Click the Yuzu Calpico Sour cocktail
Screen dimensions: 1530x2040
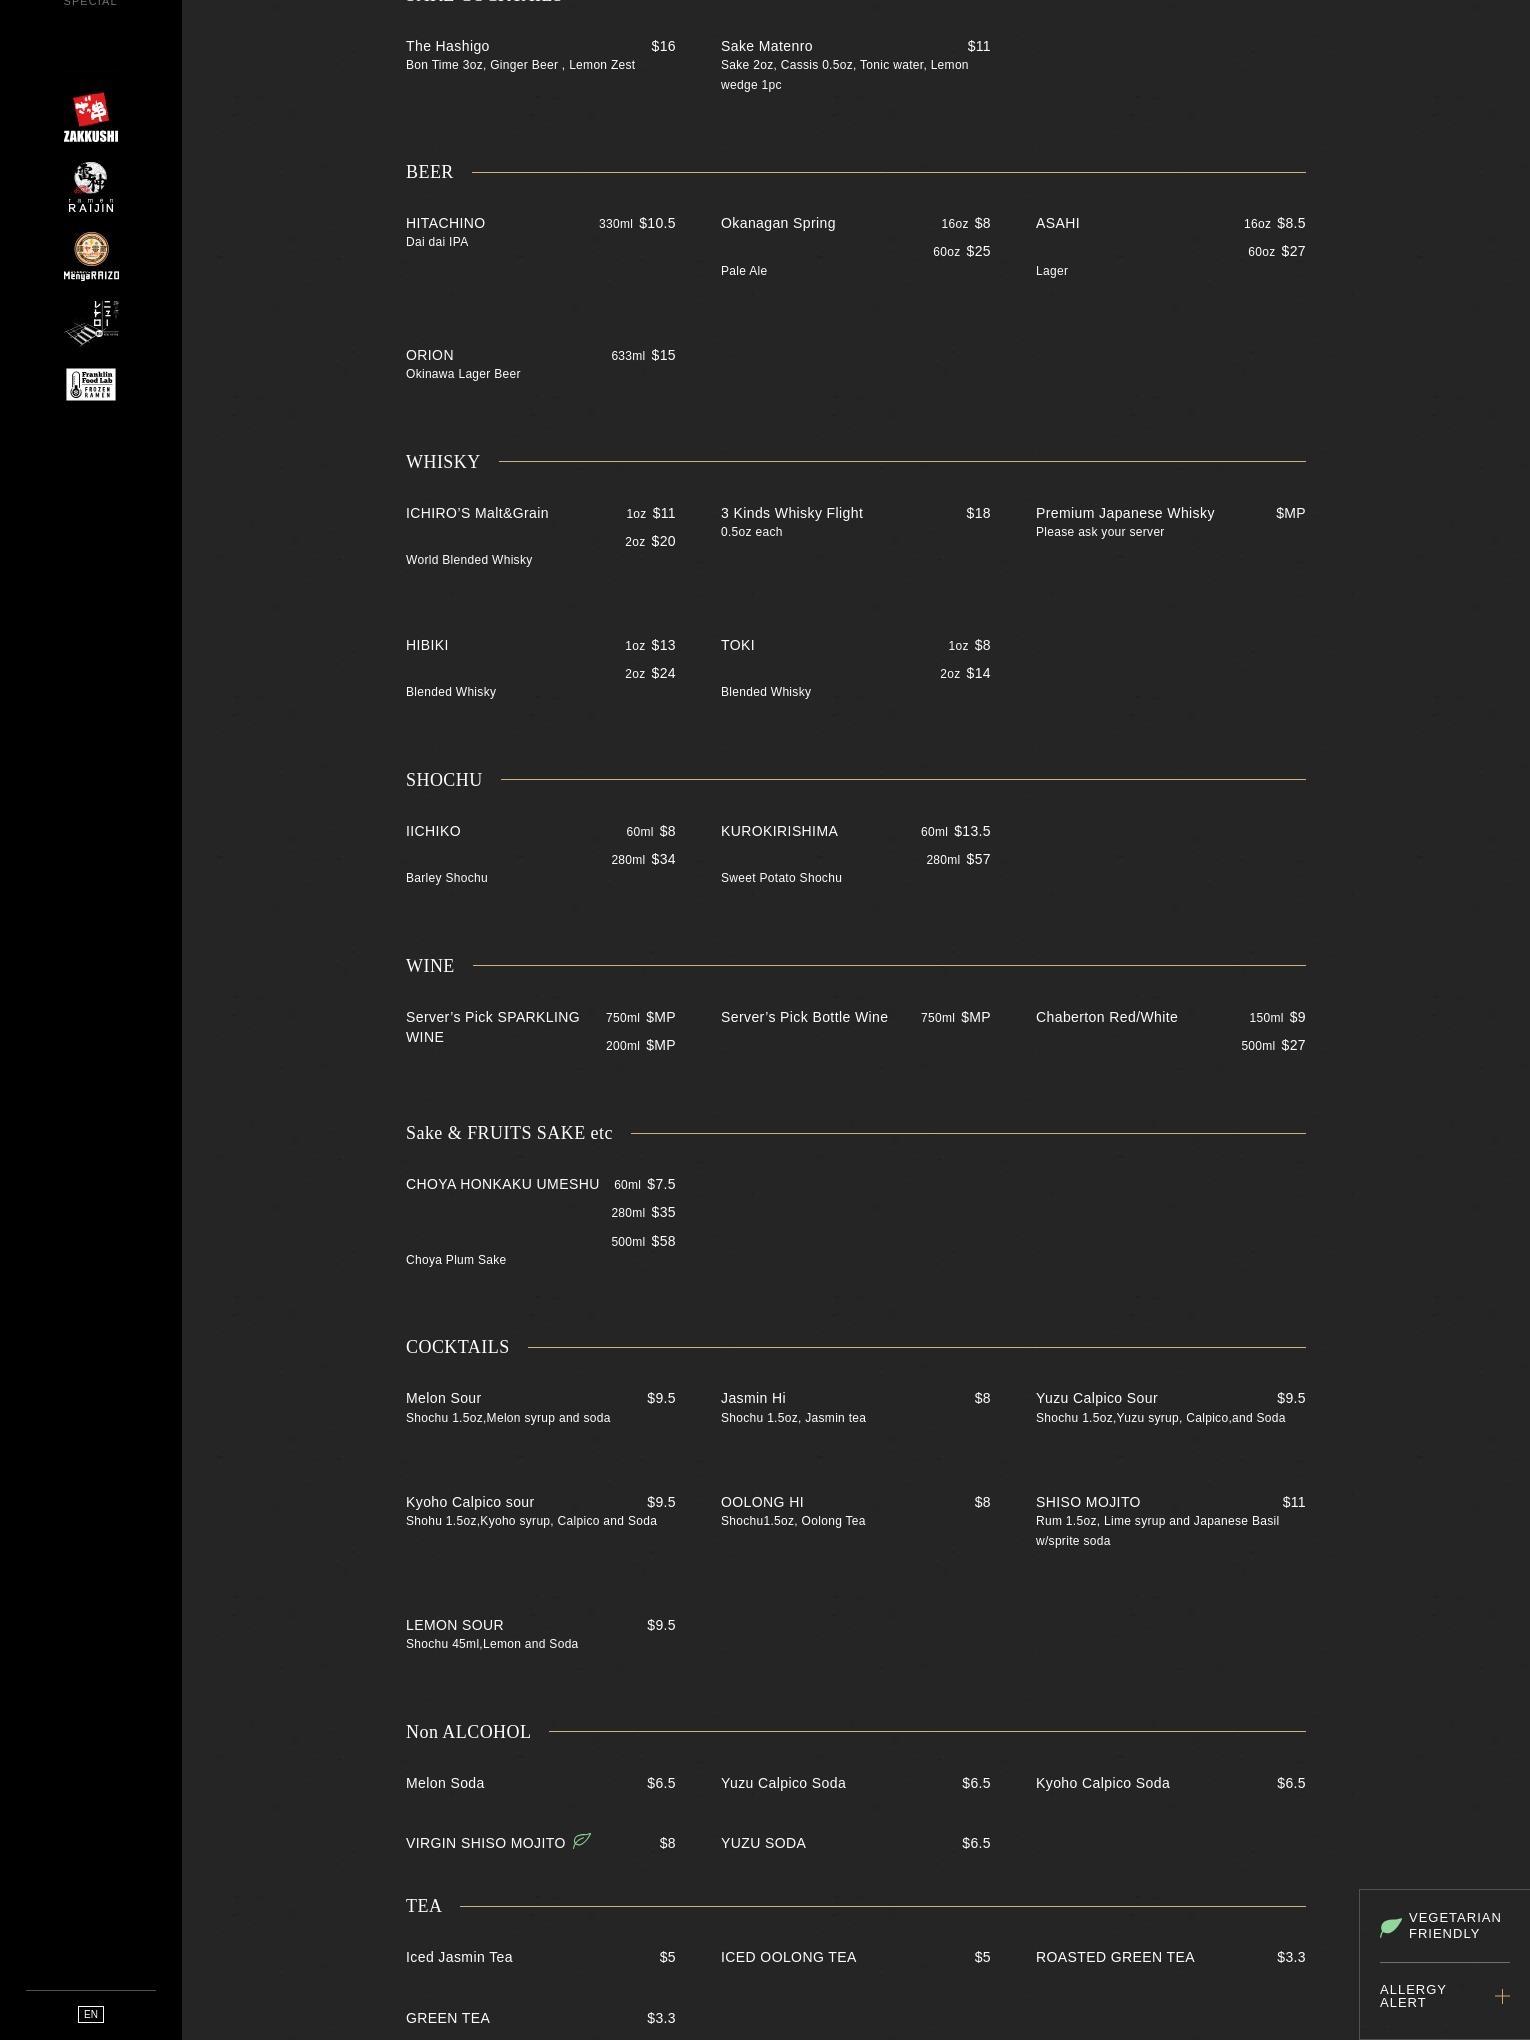pos(1097,1398)
